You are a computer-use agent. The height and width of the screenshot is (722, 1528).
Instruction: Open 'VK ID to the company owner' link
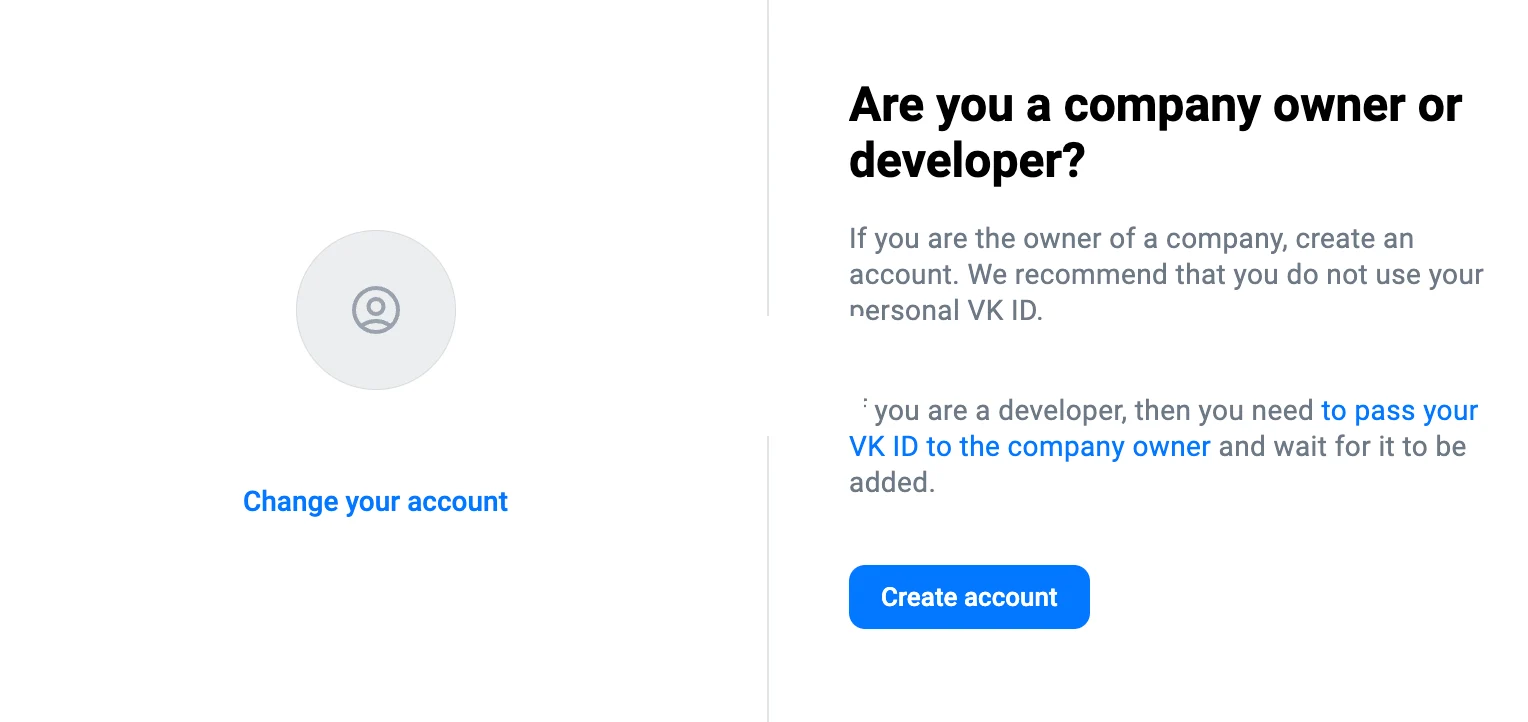coord(1030,446)
